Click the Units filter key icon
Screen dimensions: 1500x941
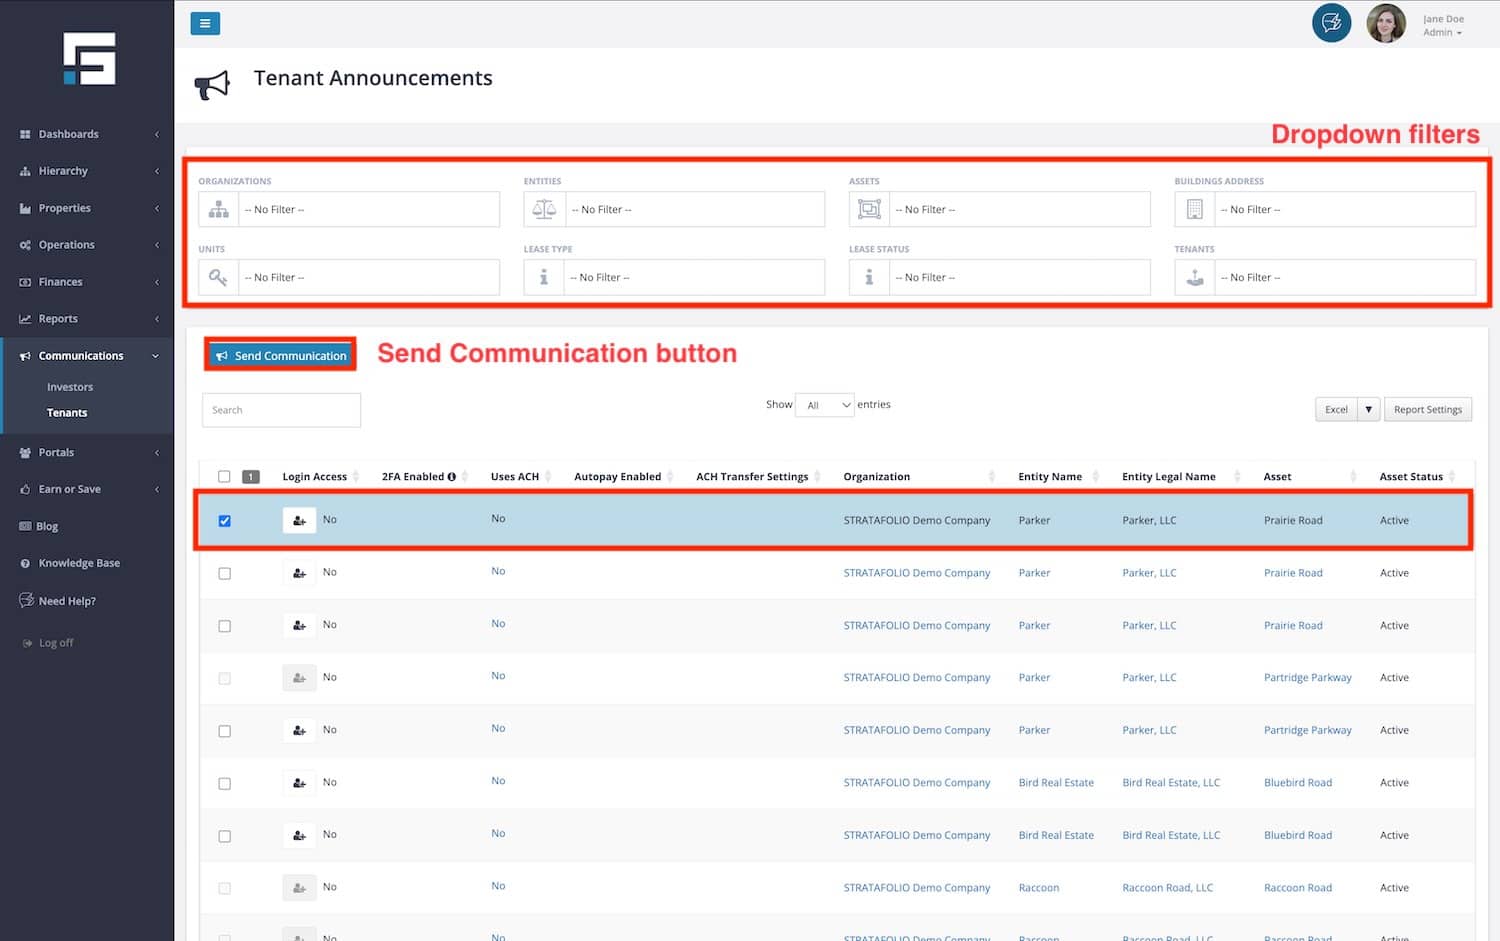coord(218,278)
